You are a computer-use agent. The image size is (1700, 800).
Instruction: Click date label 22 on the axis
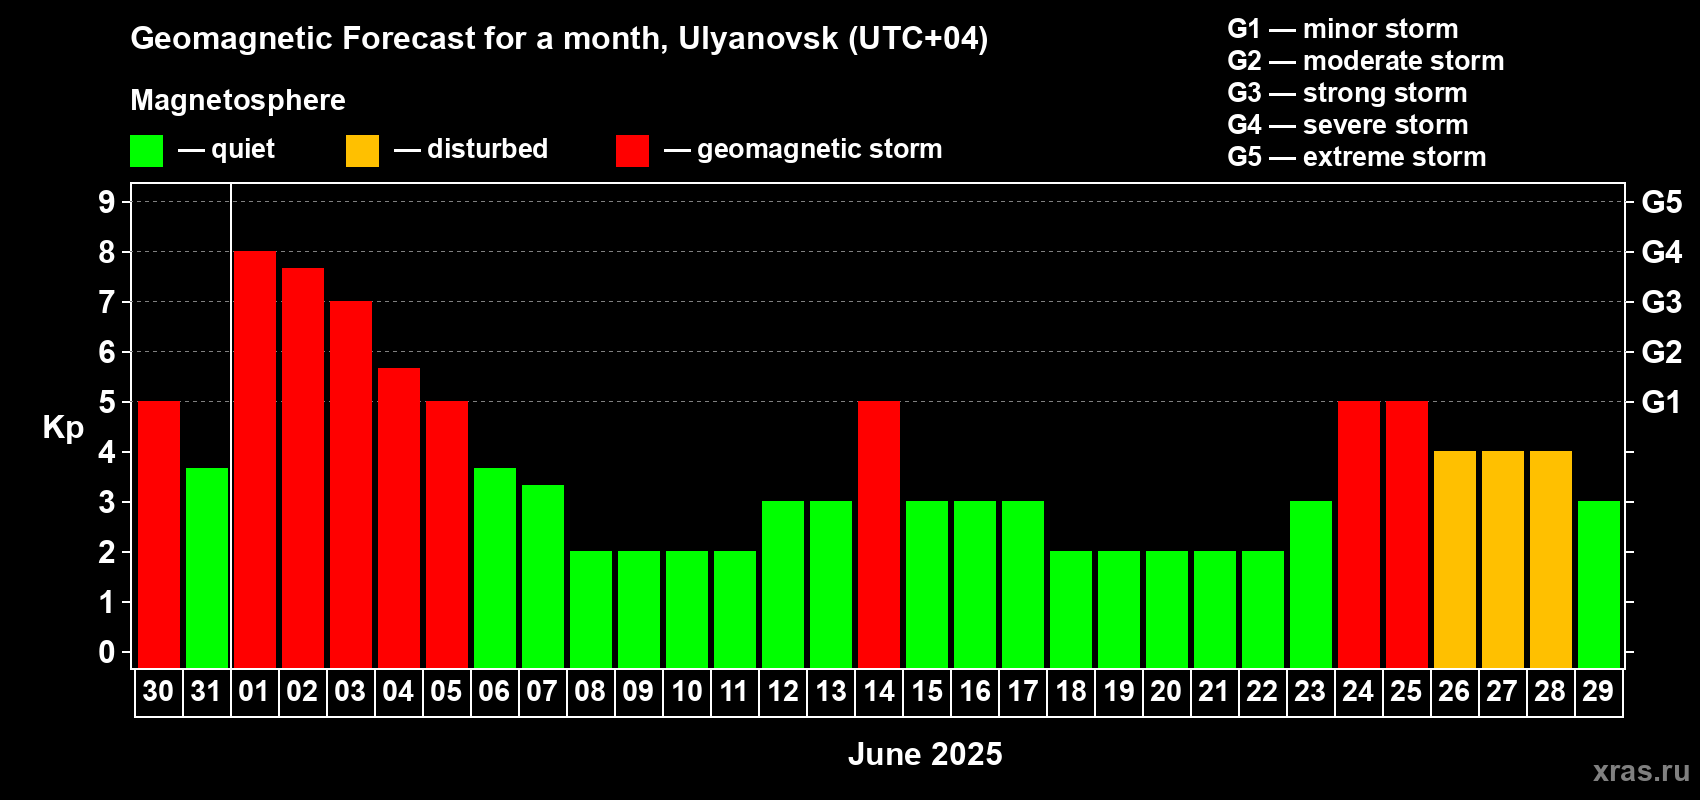[1262, 692]
